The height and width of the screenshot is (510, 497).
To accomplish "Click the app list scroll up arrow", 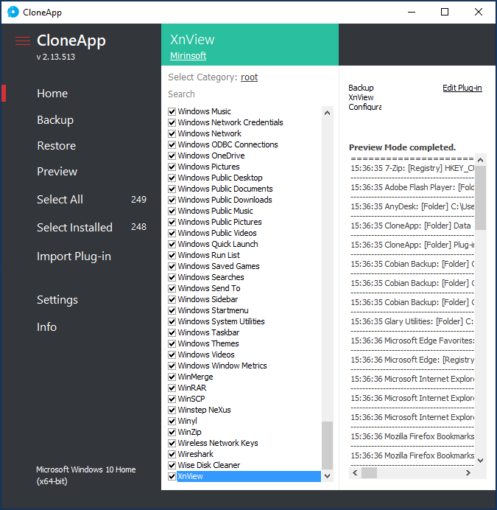I will (x=327, y=113).
